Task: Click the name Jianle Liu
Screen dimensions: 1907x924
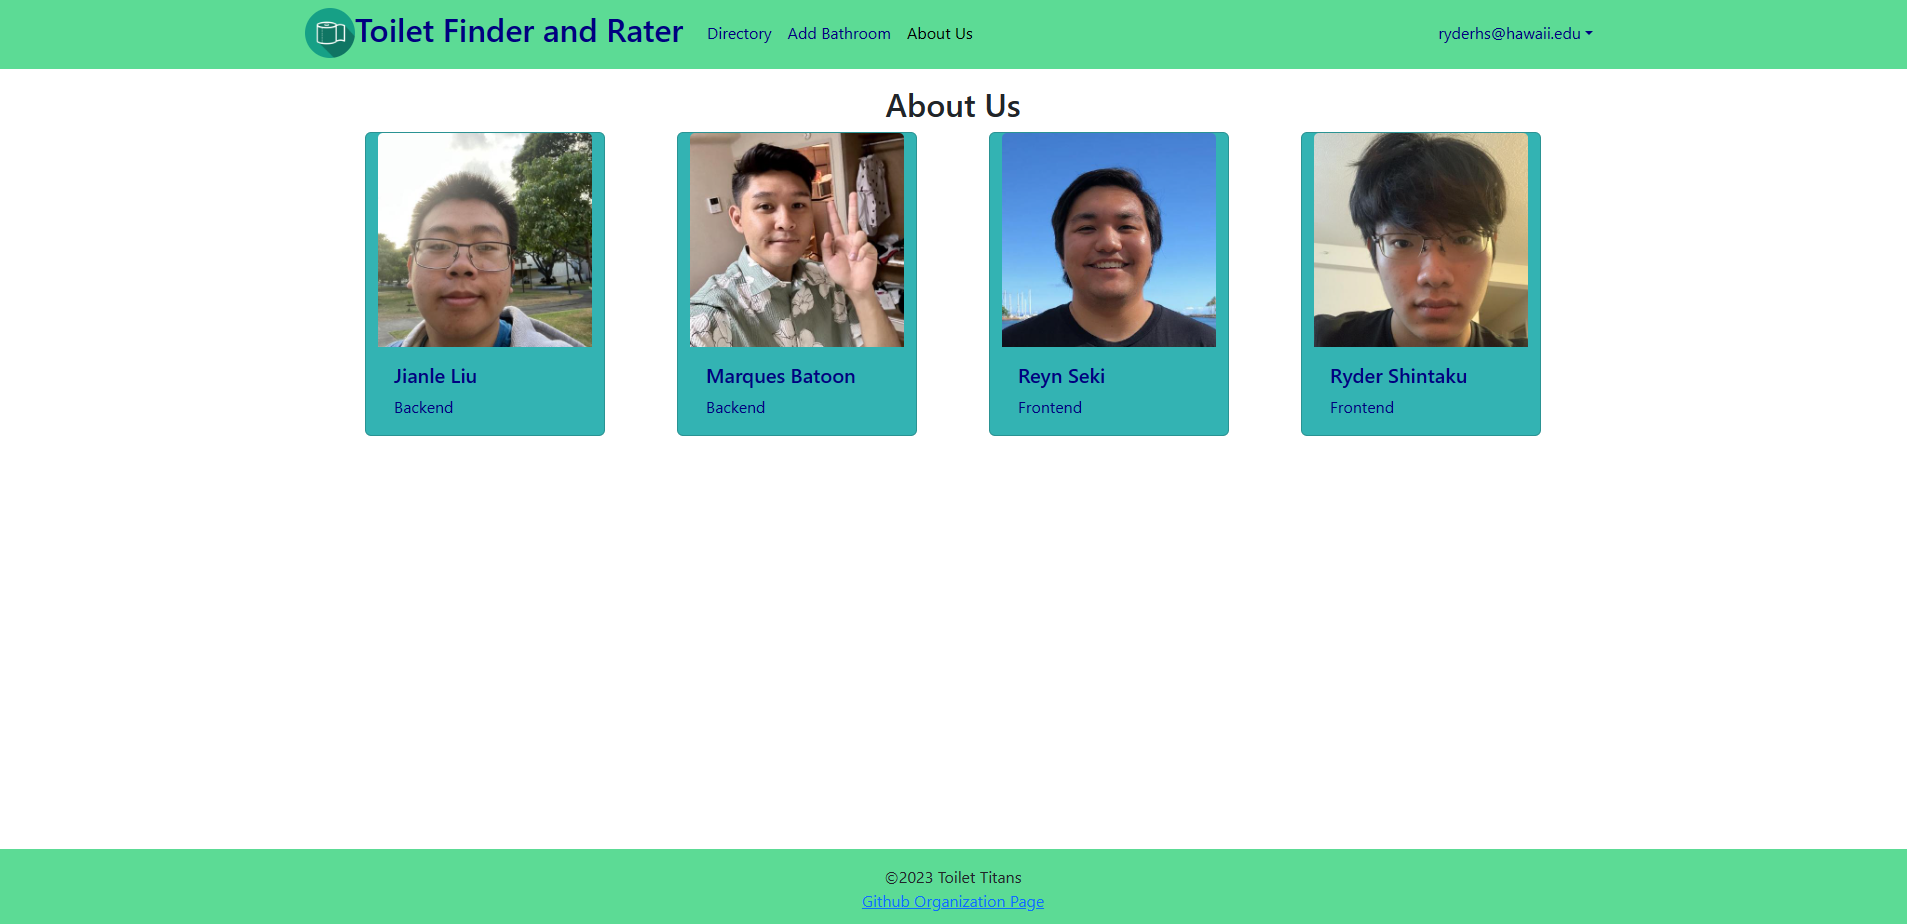Action: coord(435,377)
